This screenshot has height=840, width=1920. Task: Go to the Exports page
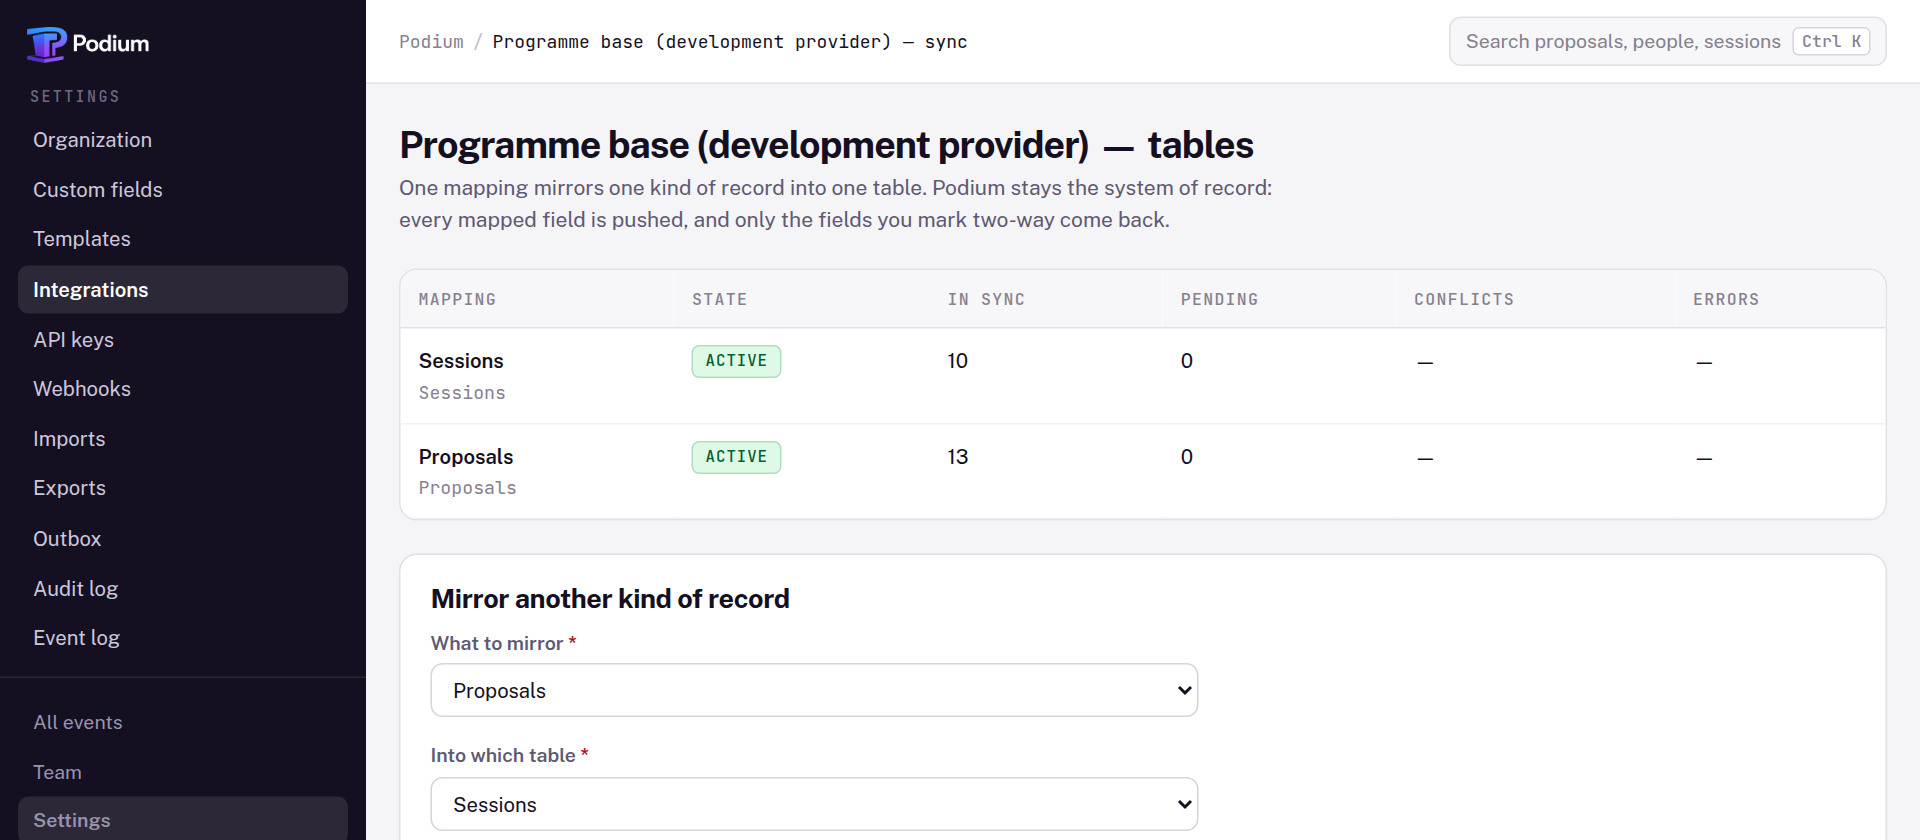click(x=183, y=488)
